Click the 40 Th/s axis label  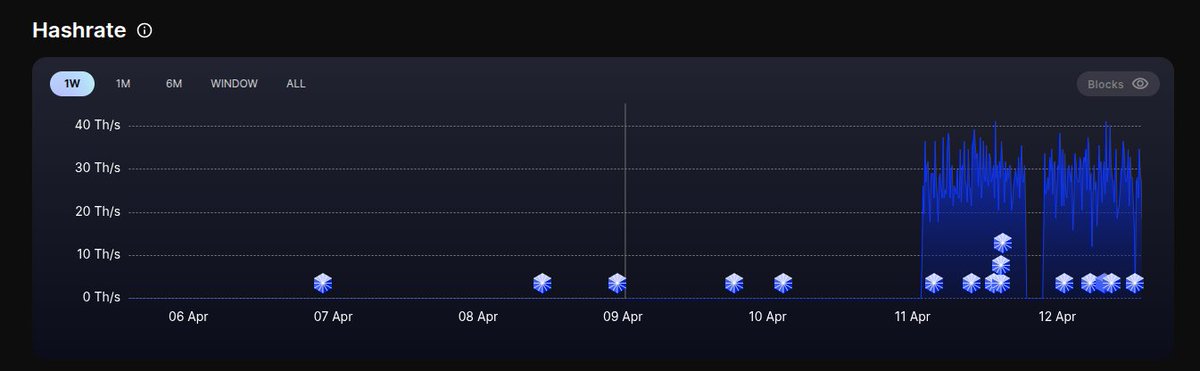[97, 125]
